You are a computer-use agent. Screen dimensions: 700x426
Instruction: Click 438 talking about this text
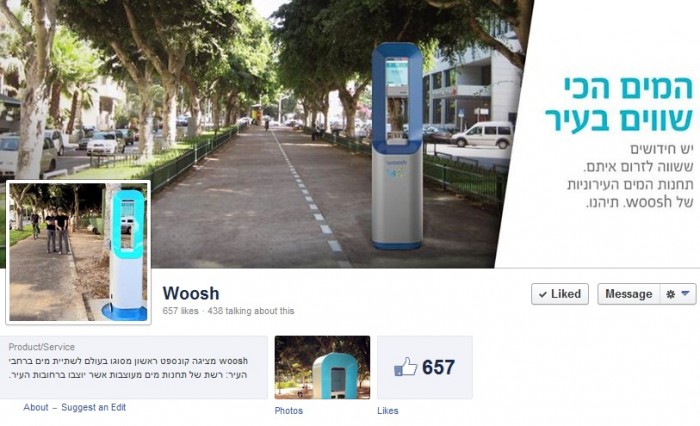click(x=251, y=311)
